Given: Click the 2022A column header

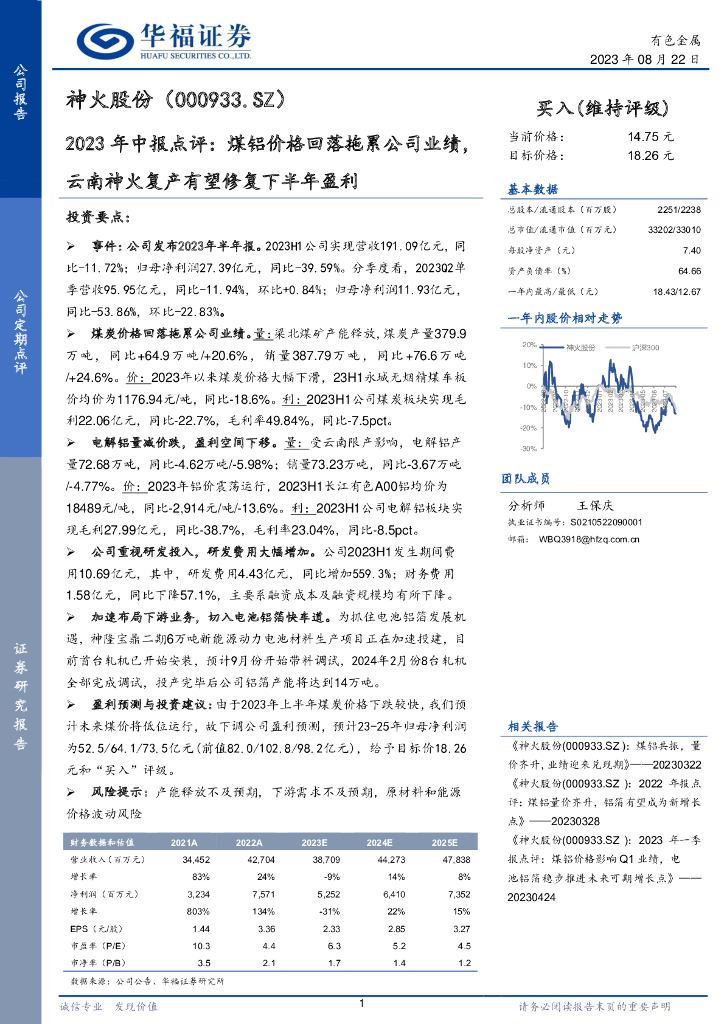Looking at the screenshot, I should [x=249, y=842].
